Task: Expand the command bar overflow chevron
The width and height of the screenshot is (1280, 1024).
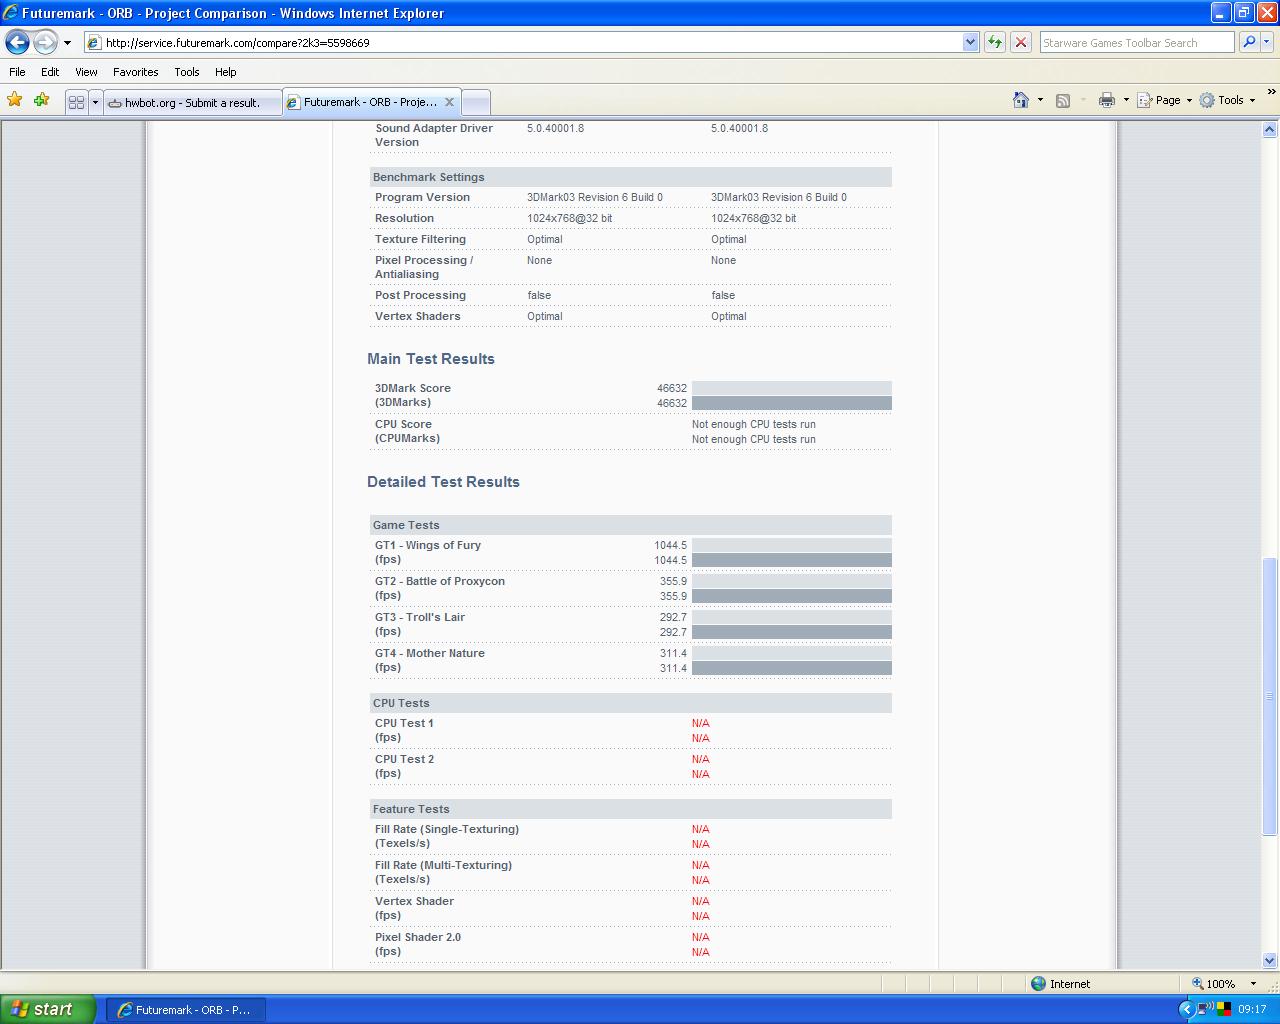Action: click(x=1271, y=92)
